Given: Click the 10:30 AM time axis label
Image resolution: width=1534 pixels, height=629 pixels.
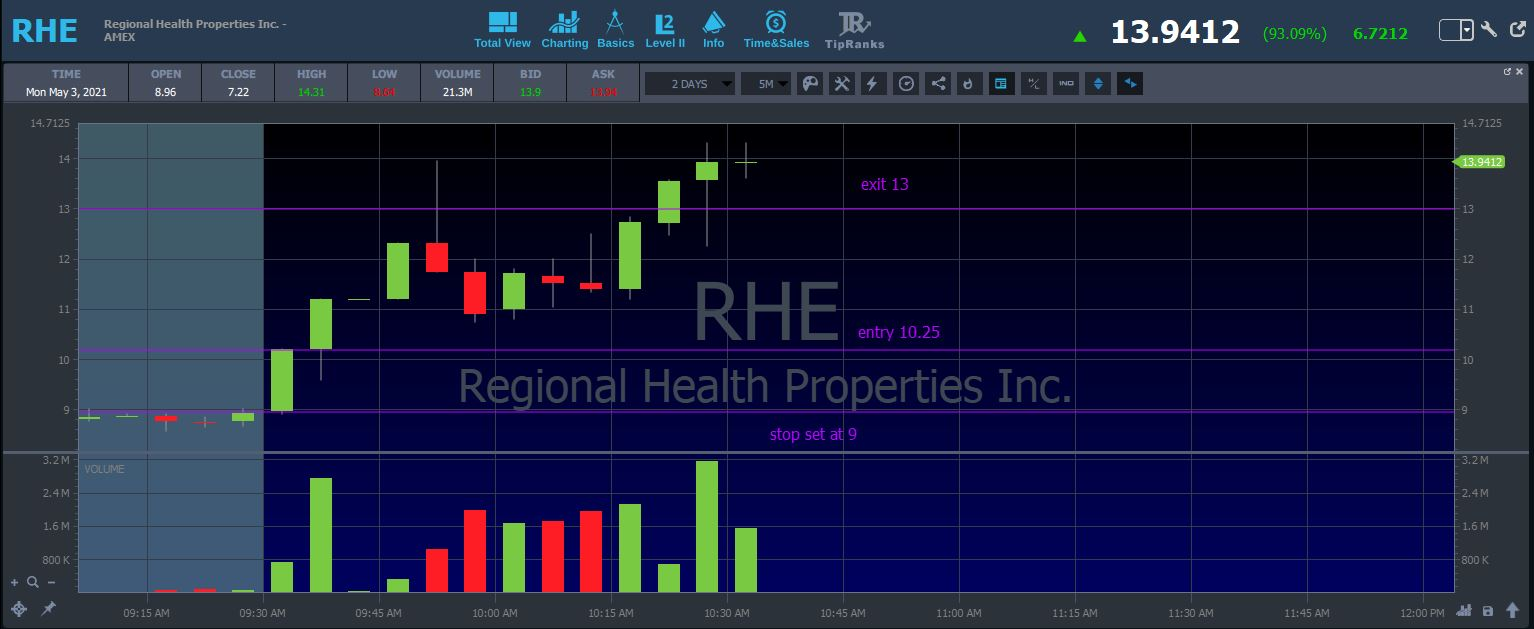Looking at the screenshot, I should click(x=727, y=613).
